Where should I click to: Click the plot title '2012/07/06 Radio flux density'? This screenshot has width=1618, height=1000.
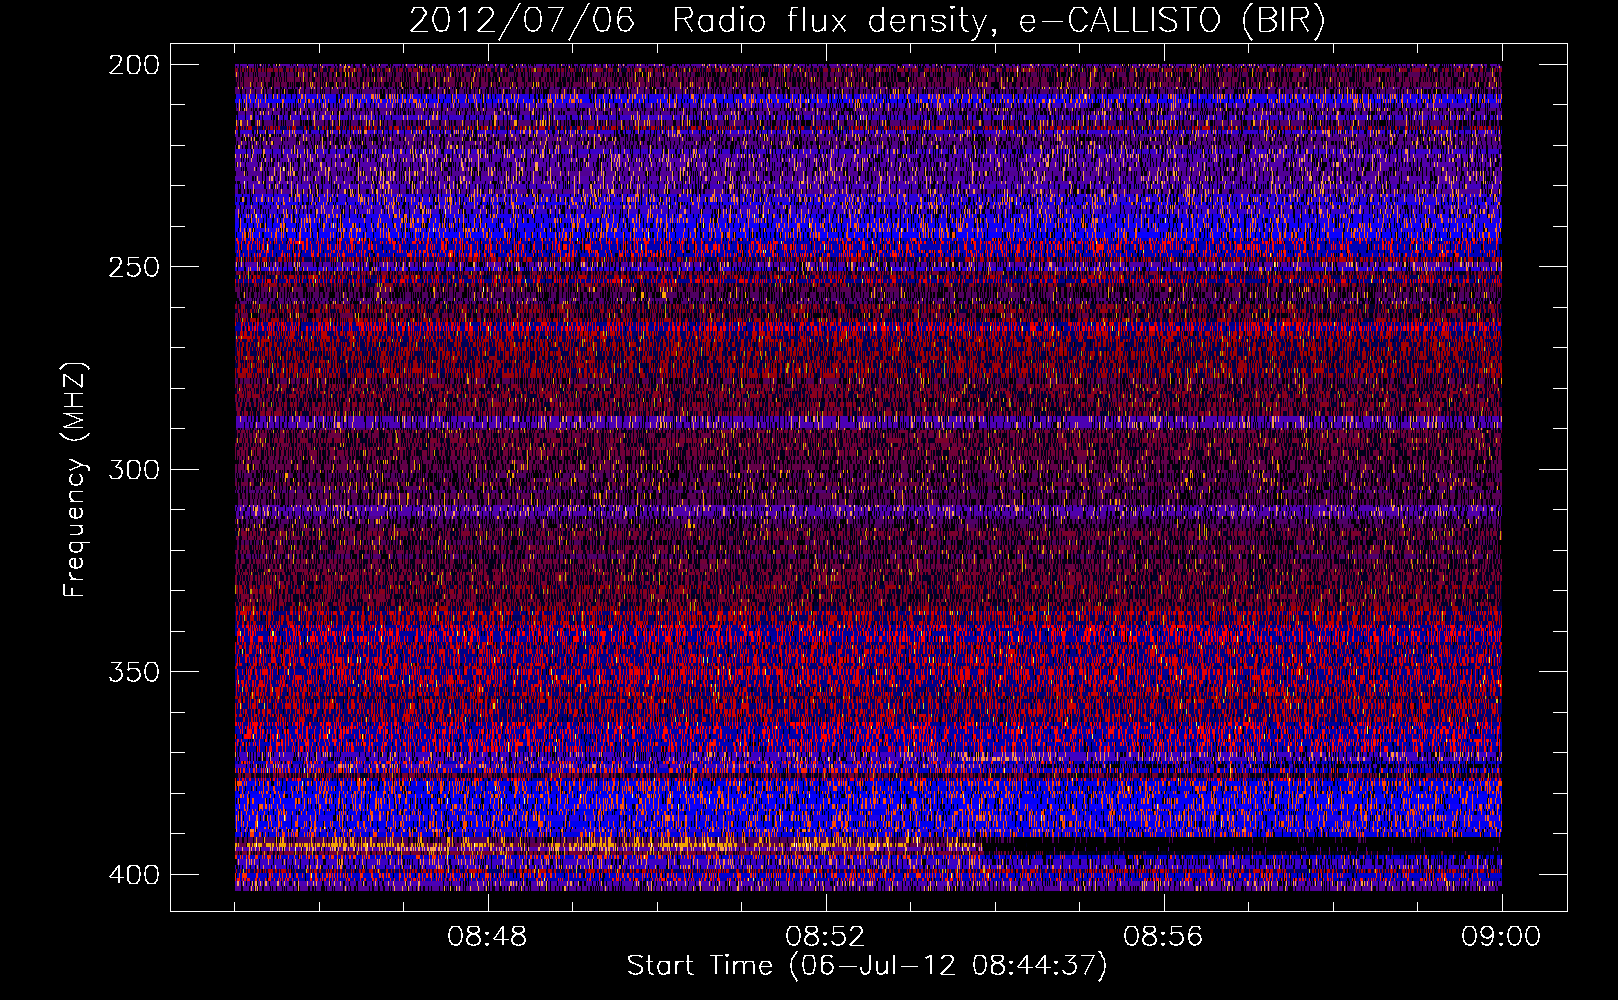[867, 20]
